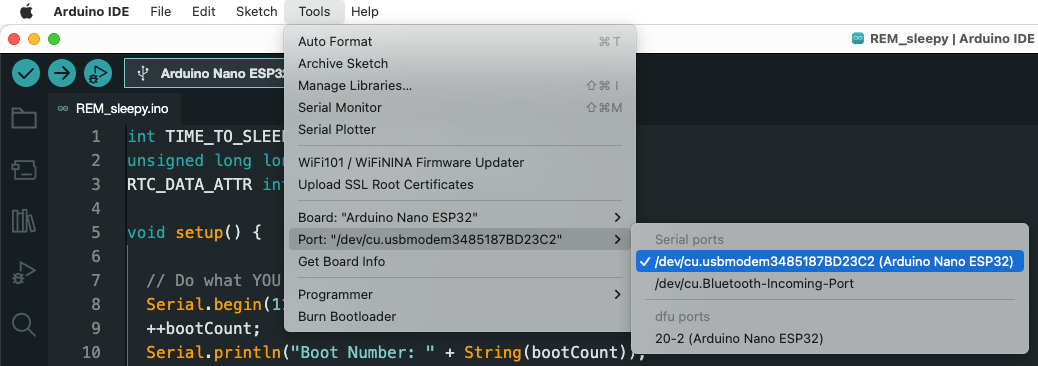
Task: Expand the Port submenu entry
Action: (459, 239)
